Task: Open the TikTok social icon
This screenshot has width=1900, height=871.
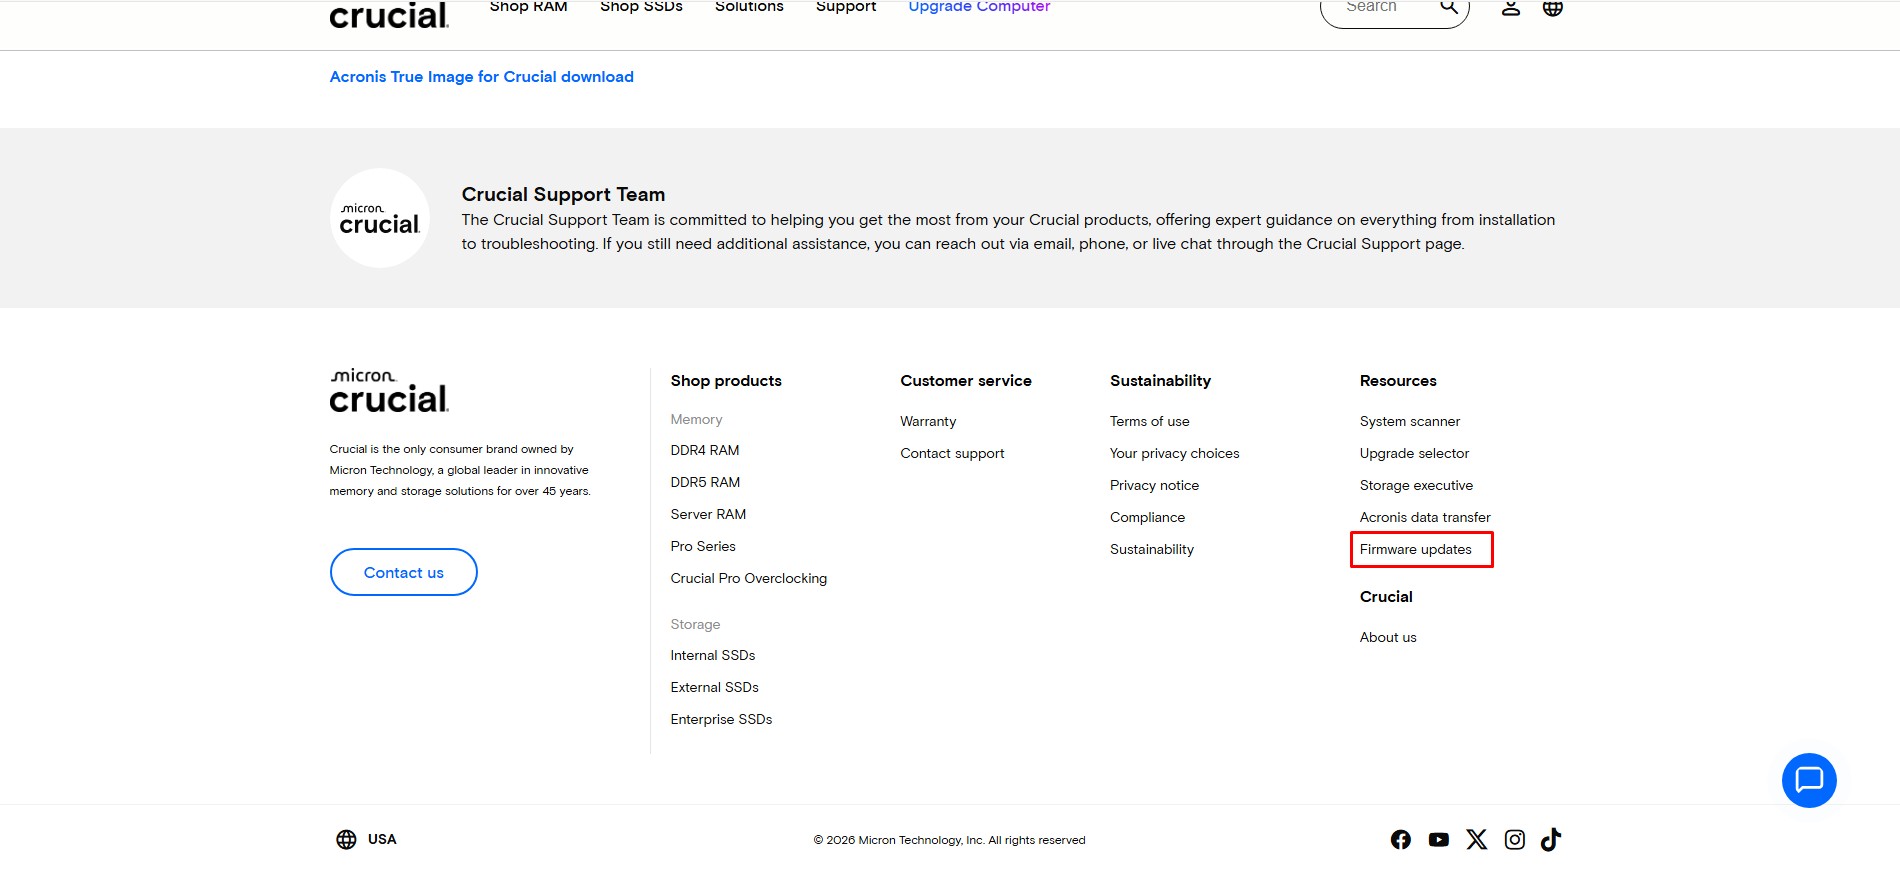Action: pyautogui.click(x=1551, y=840)
